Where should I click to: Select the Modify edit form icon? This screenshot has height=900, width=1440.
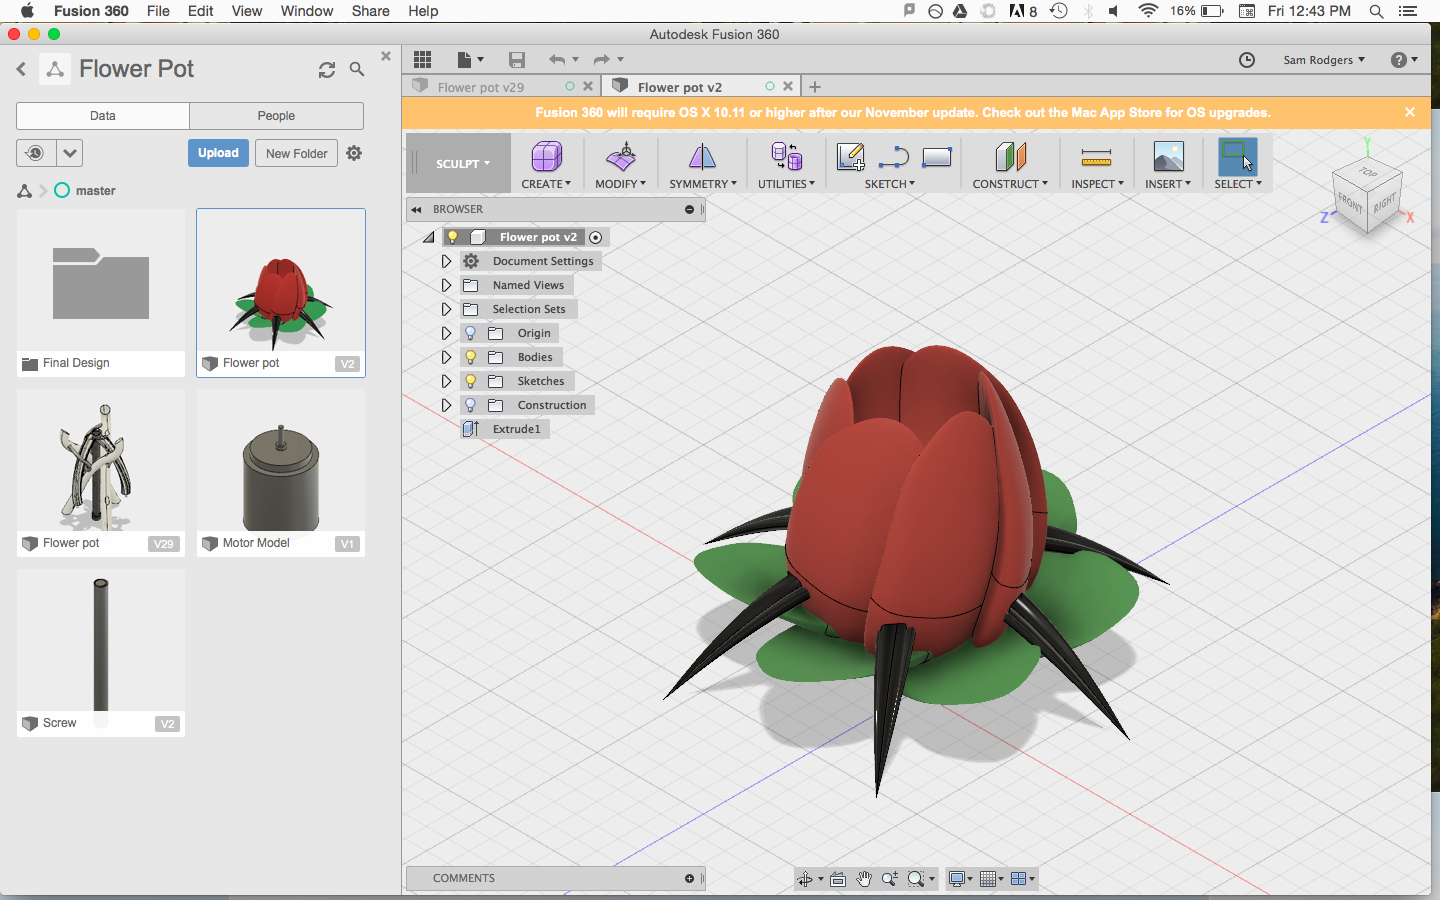click(621, 157)
